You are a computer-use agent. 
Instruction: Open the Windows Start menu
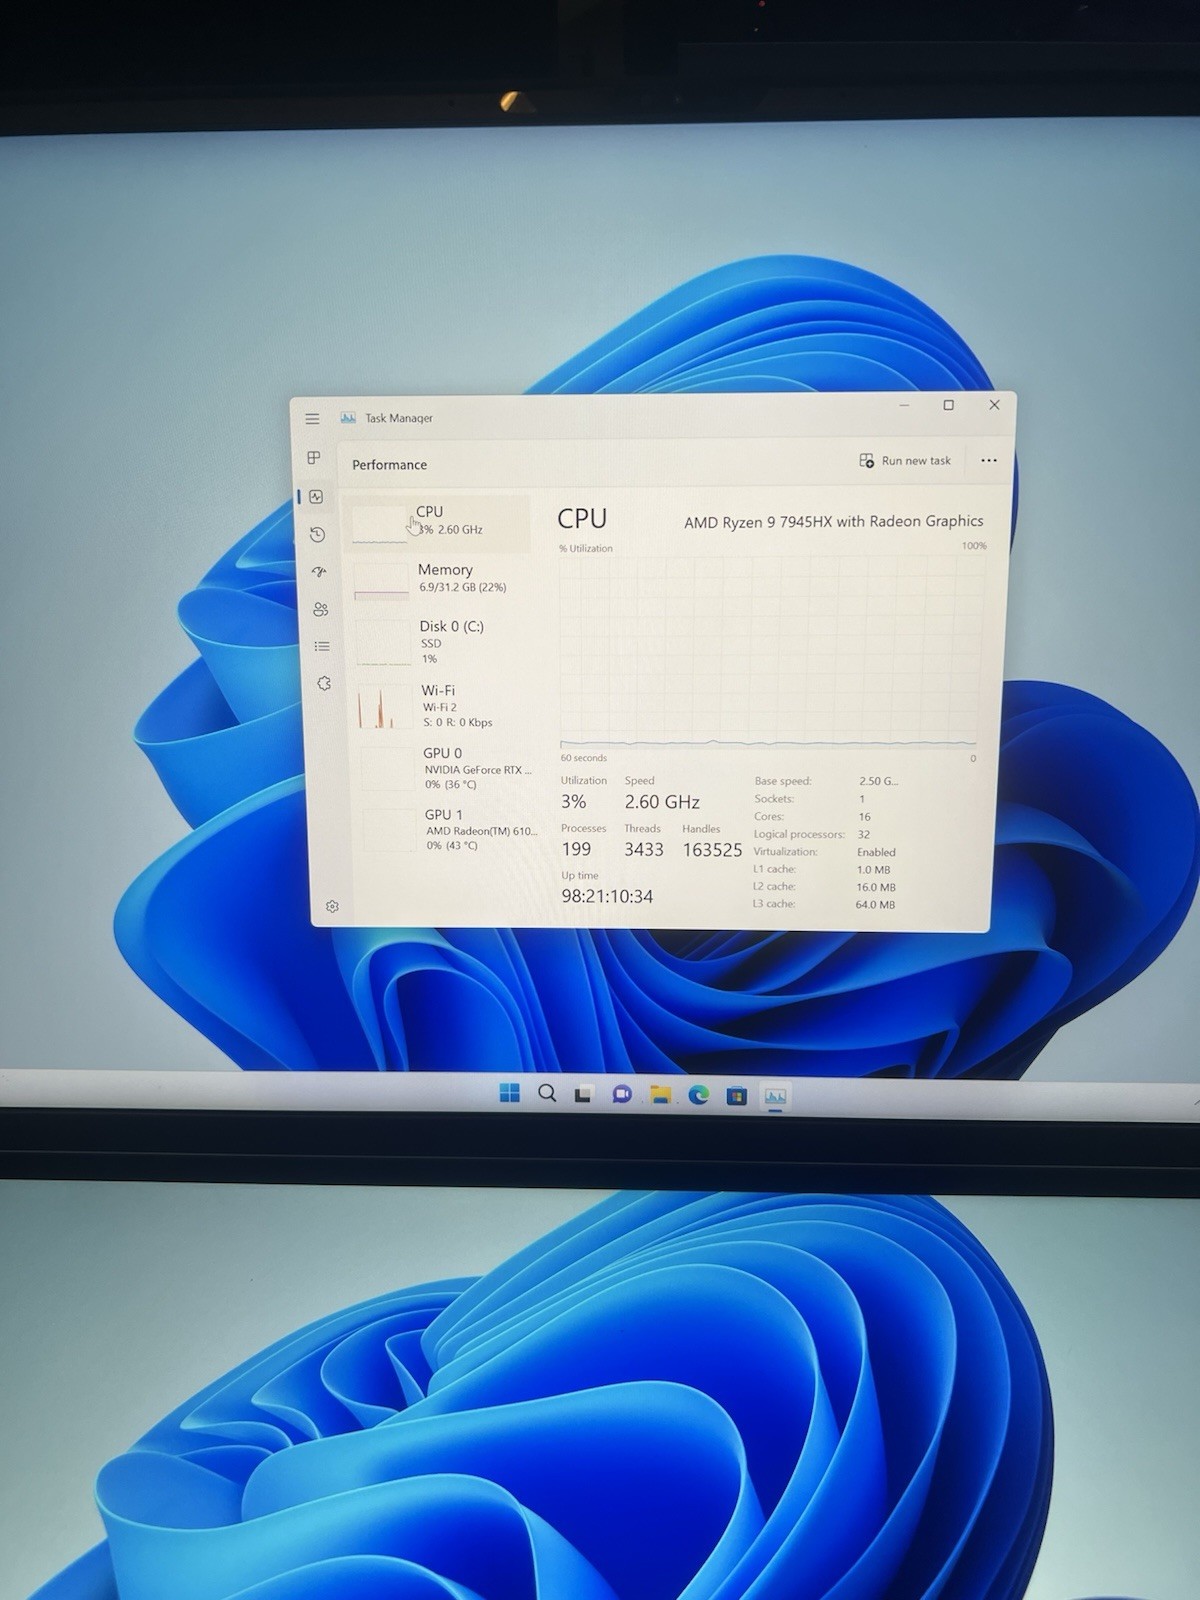coord(509,1092)
